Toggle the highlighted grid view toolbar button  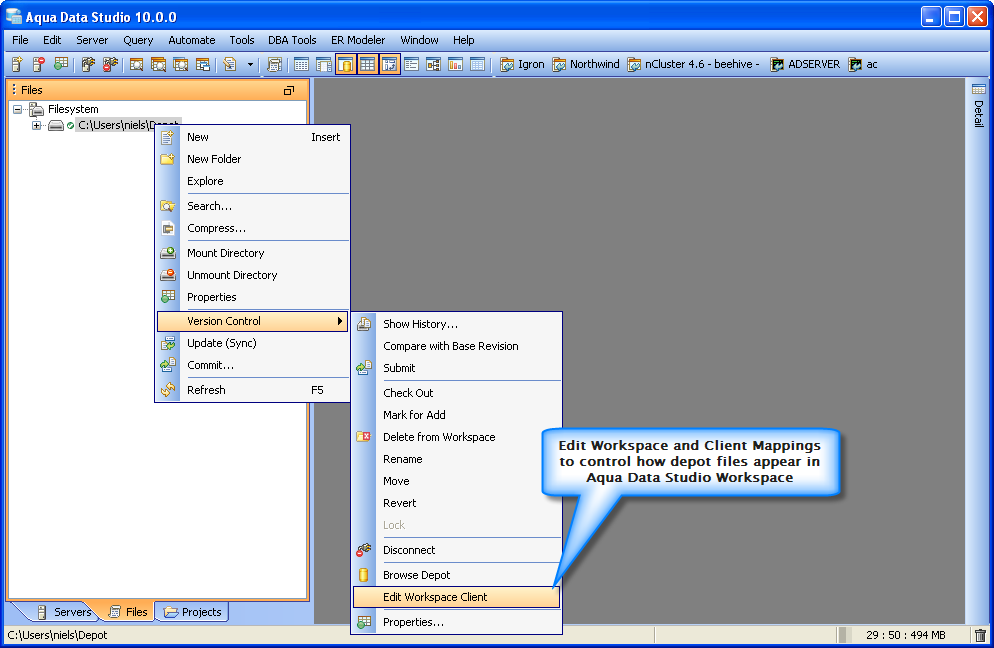coord(368,64)
